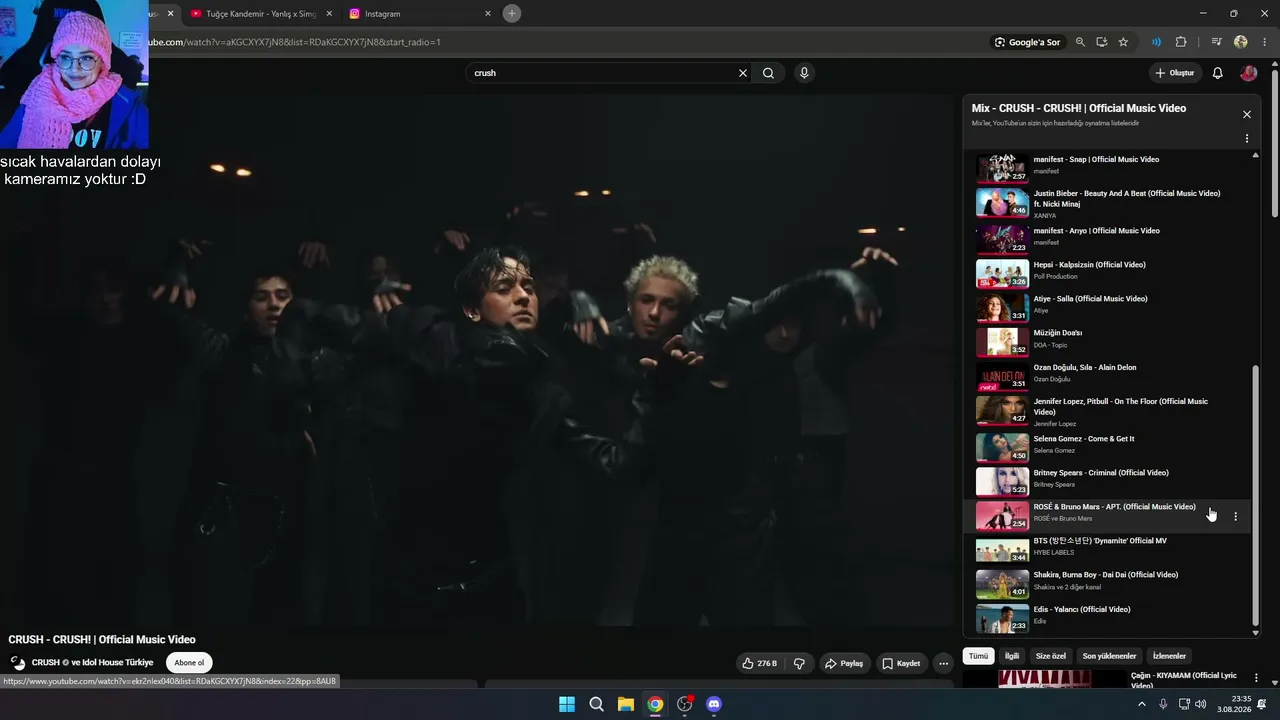Open Chrome zoom magnifier in address bar
This screenshot has height=720, width=1280.
pyautogui.click(x=1080, y=42)
